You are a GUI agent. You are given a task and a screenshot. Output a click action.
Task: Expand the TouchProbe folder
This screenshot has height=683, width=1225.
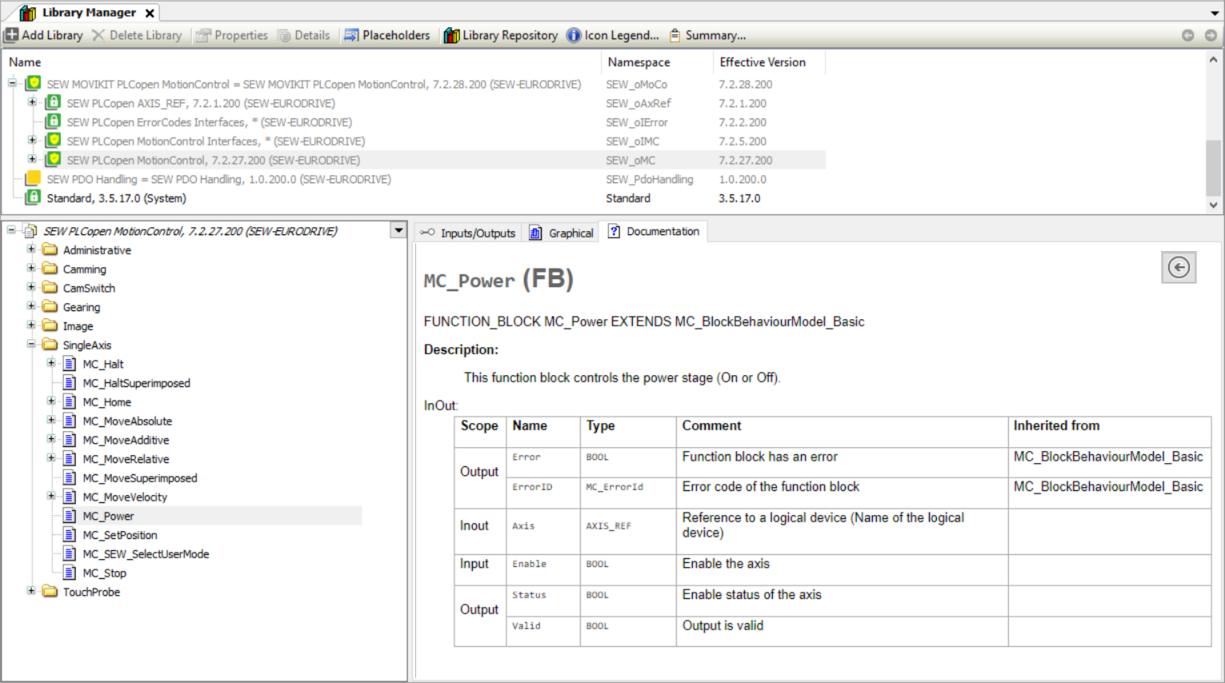tap(32, 592)
